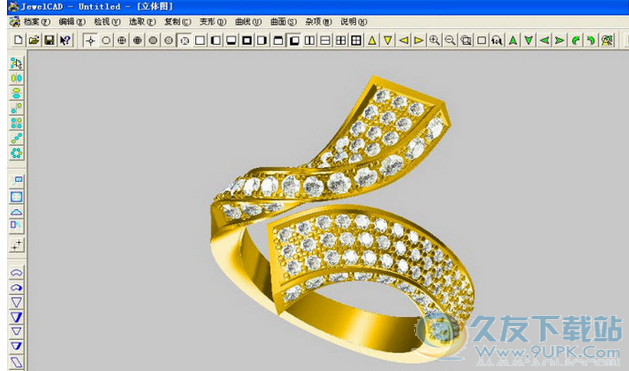Screen dimensions: 629x371
Task: Zoom out with the magnifier minus icon
Action: pyautogui.click(x=450, y=40)
